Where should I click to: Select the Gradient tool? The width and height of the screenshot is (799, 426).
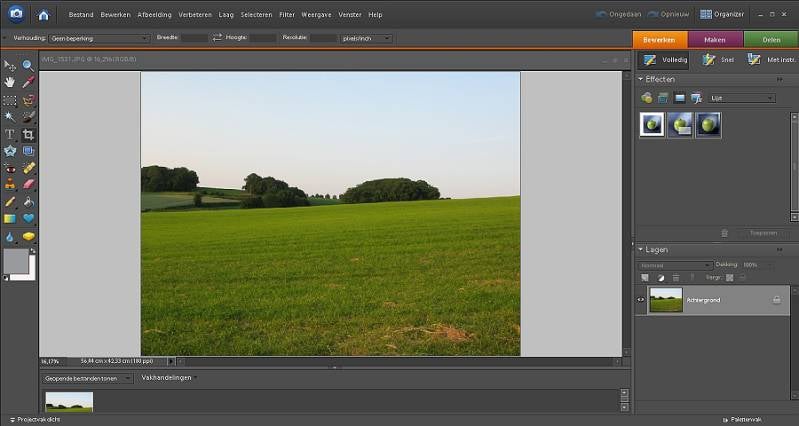click(x=10, y=219)
